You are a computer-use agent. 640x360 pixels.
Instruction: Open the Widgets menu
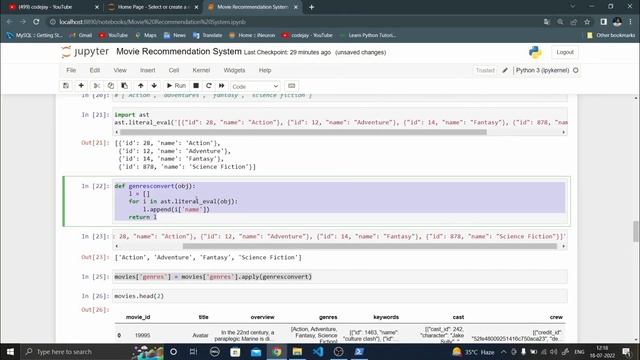(234, 70)
